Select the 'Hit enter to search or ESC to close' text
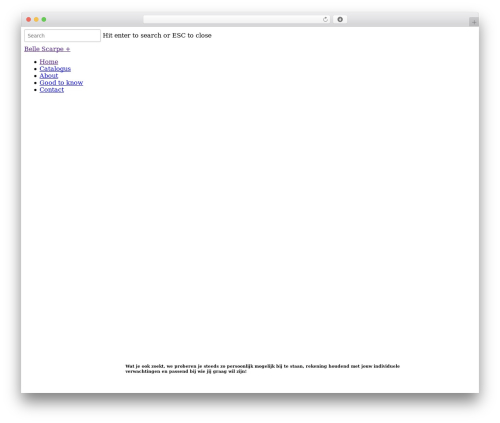Screen dimensions: 500x423 click(x=157, y=35)
